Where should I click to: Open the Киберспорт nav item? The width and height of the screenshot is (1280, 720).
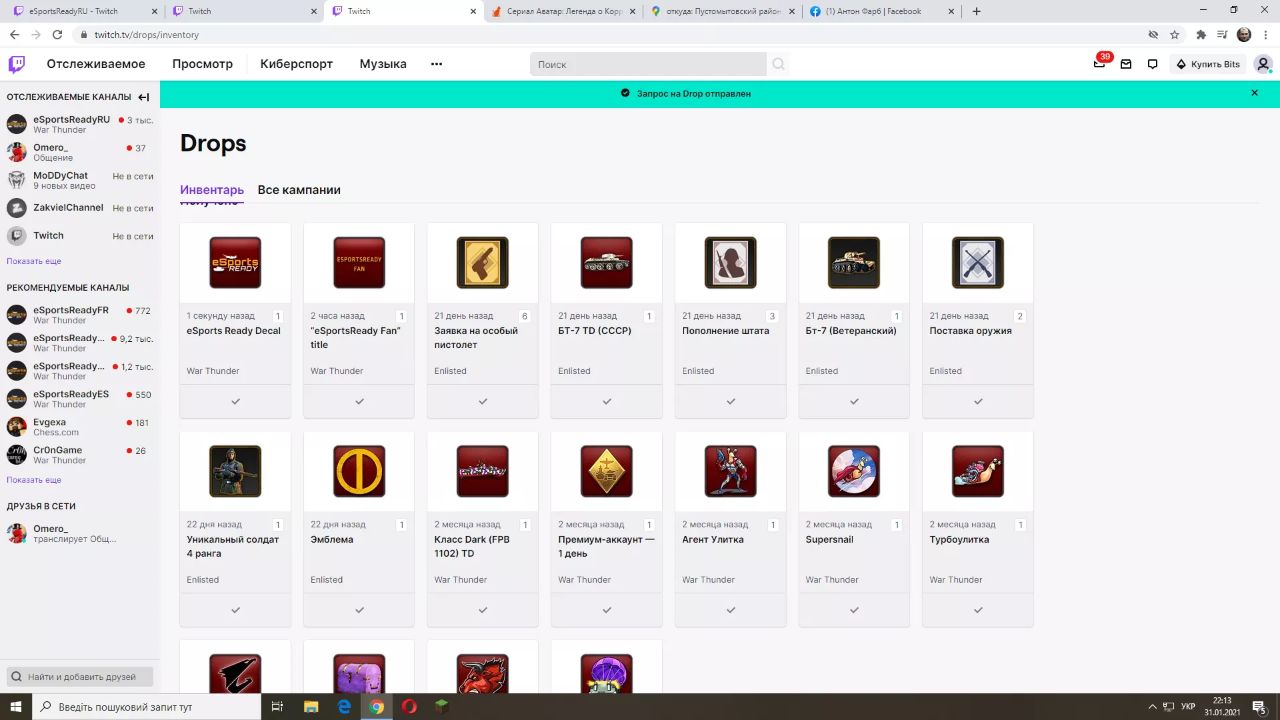click(296, 64)
